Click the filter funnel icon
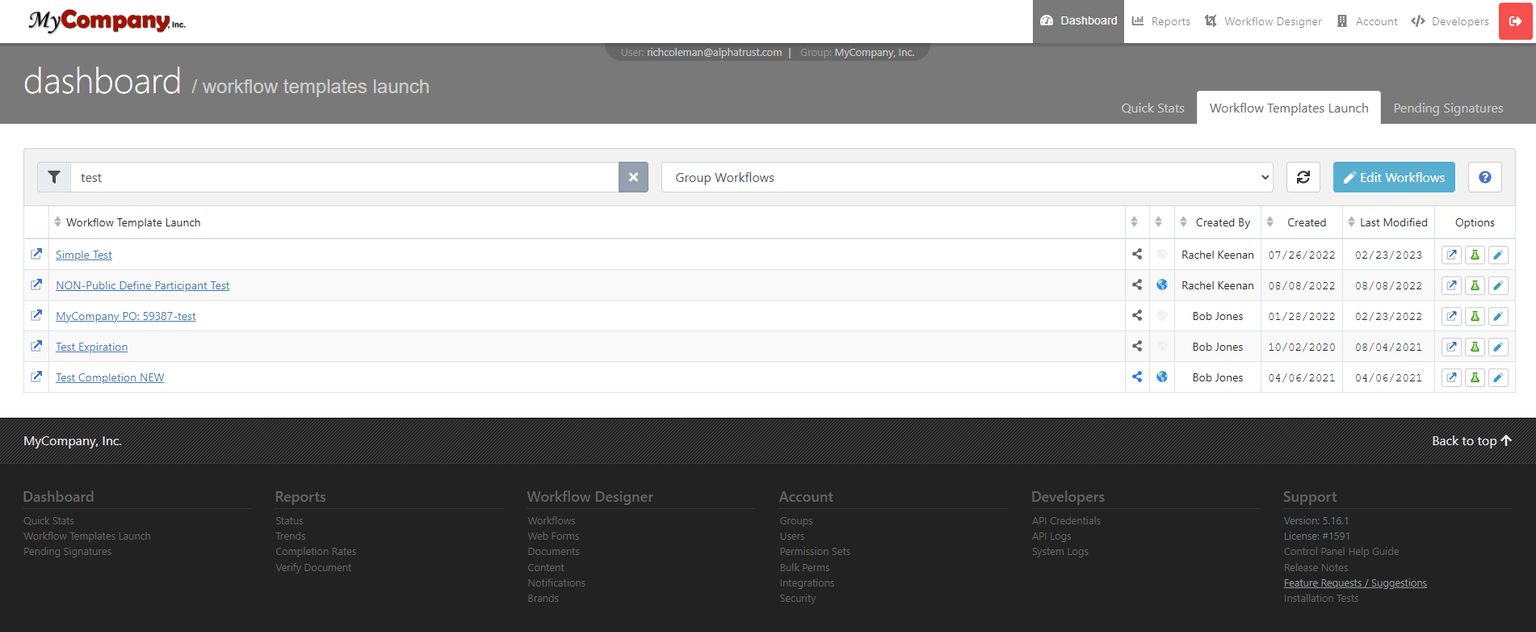This screenshot has width=1536, height=632. click(54, 177)
